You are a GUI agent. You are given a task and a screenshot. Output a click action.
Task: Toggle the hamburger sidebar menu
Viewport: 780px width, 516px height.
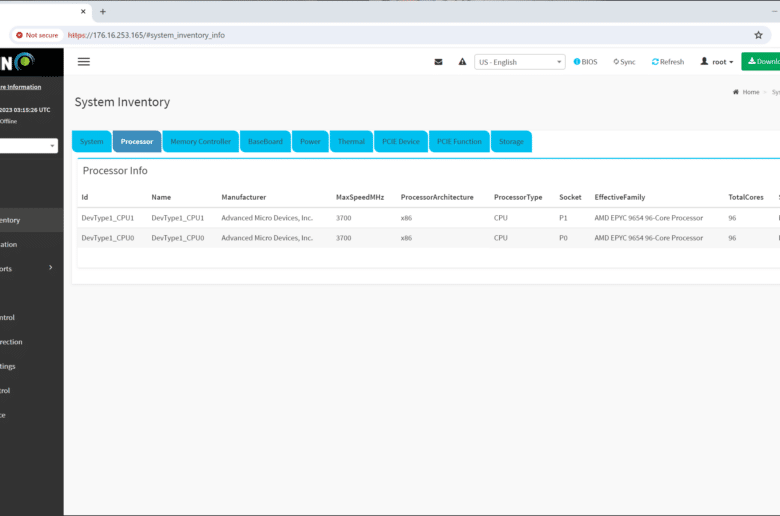pos(84,62)
